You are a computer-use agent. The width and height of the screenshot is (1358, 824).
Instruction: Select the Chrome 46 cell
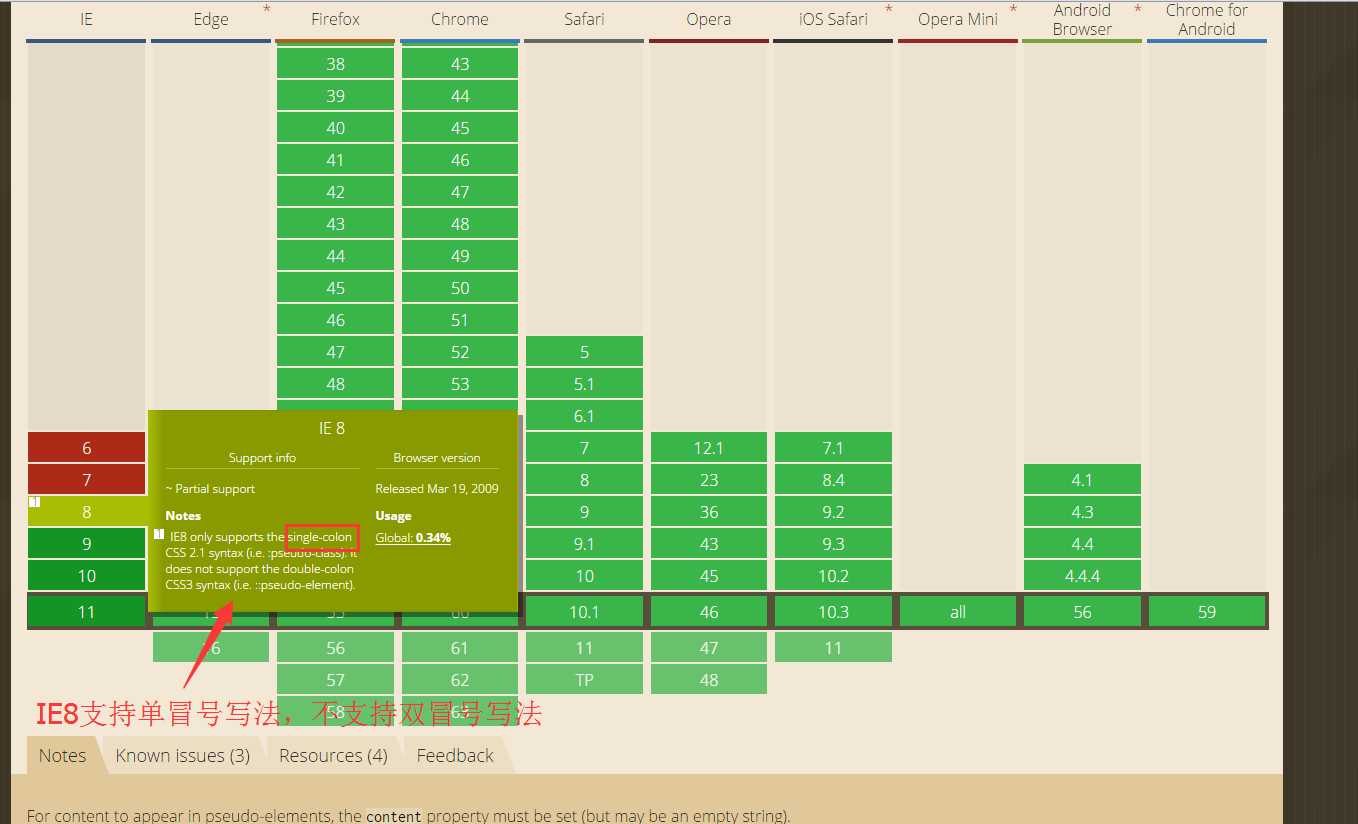460,160
